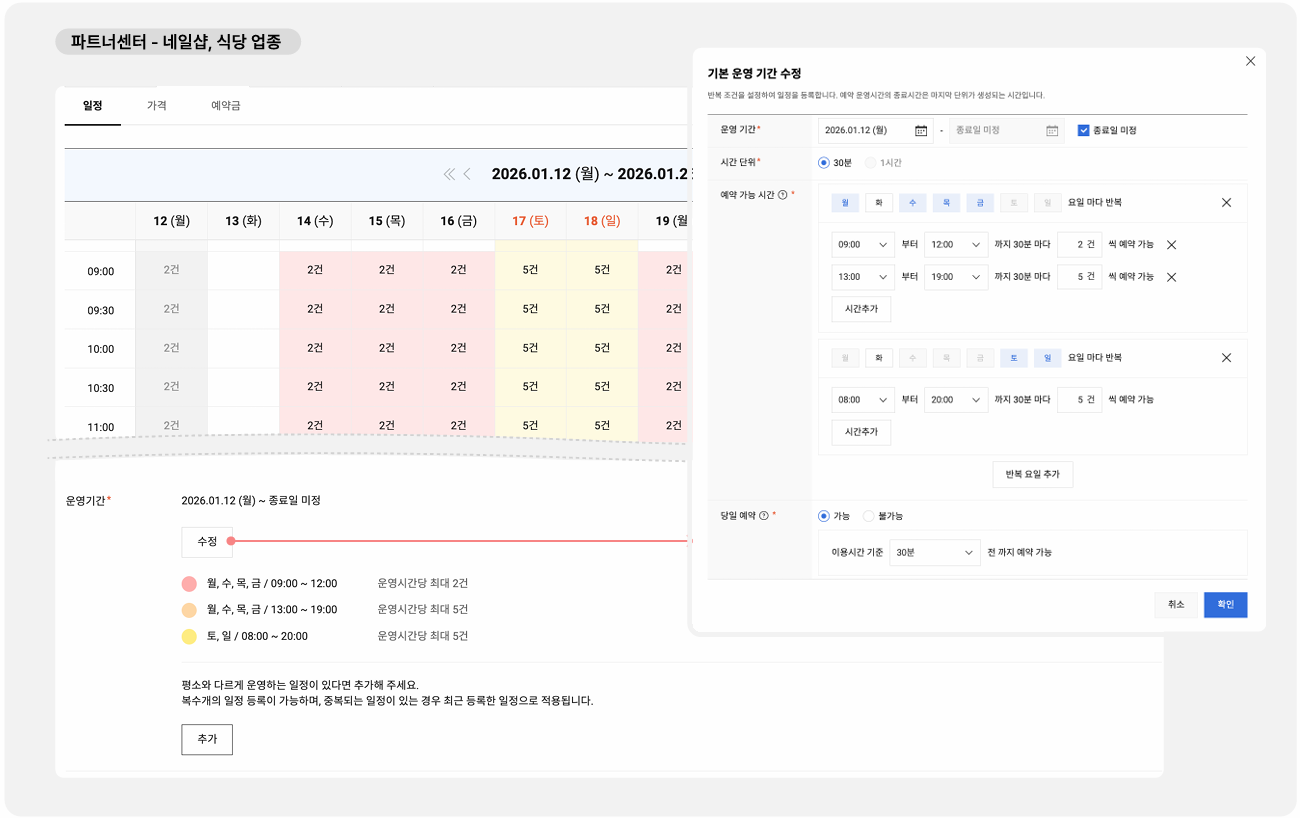1300x818 pixels.
Task: Remove the weekday repeat block with X
Action: (1226, 203)
